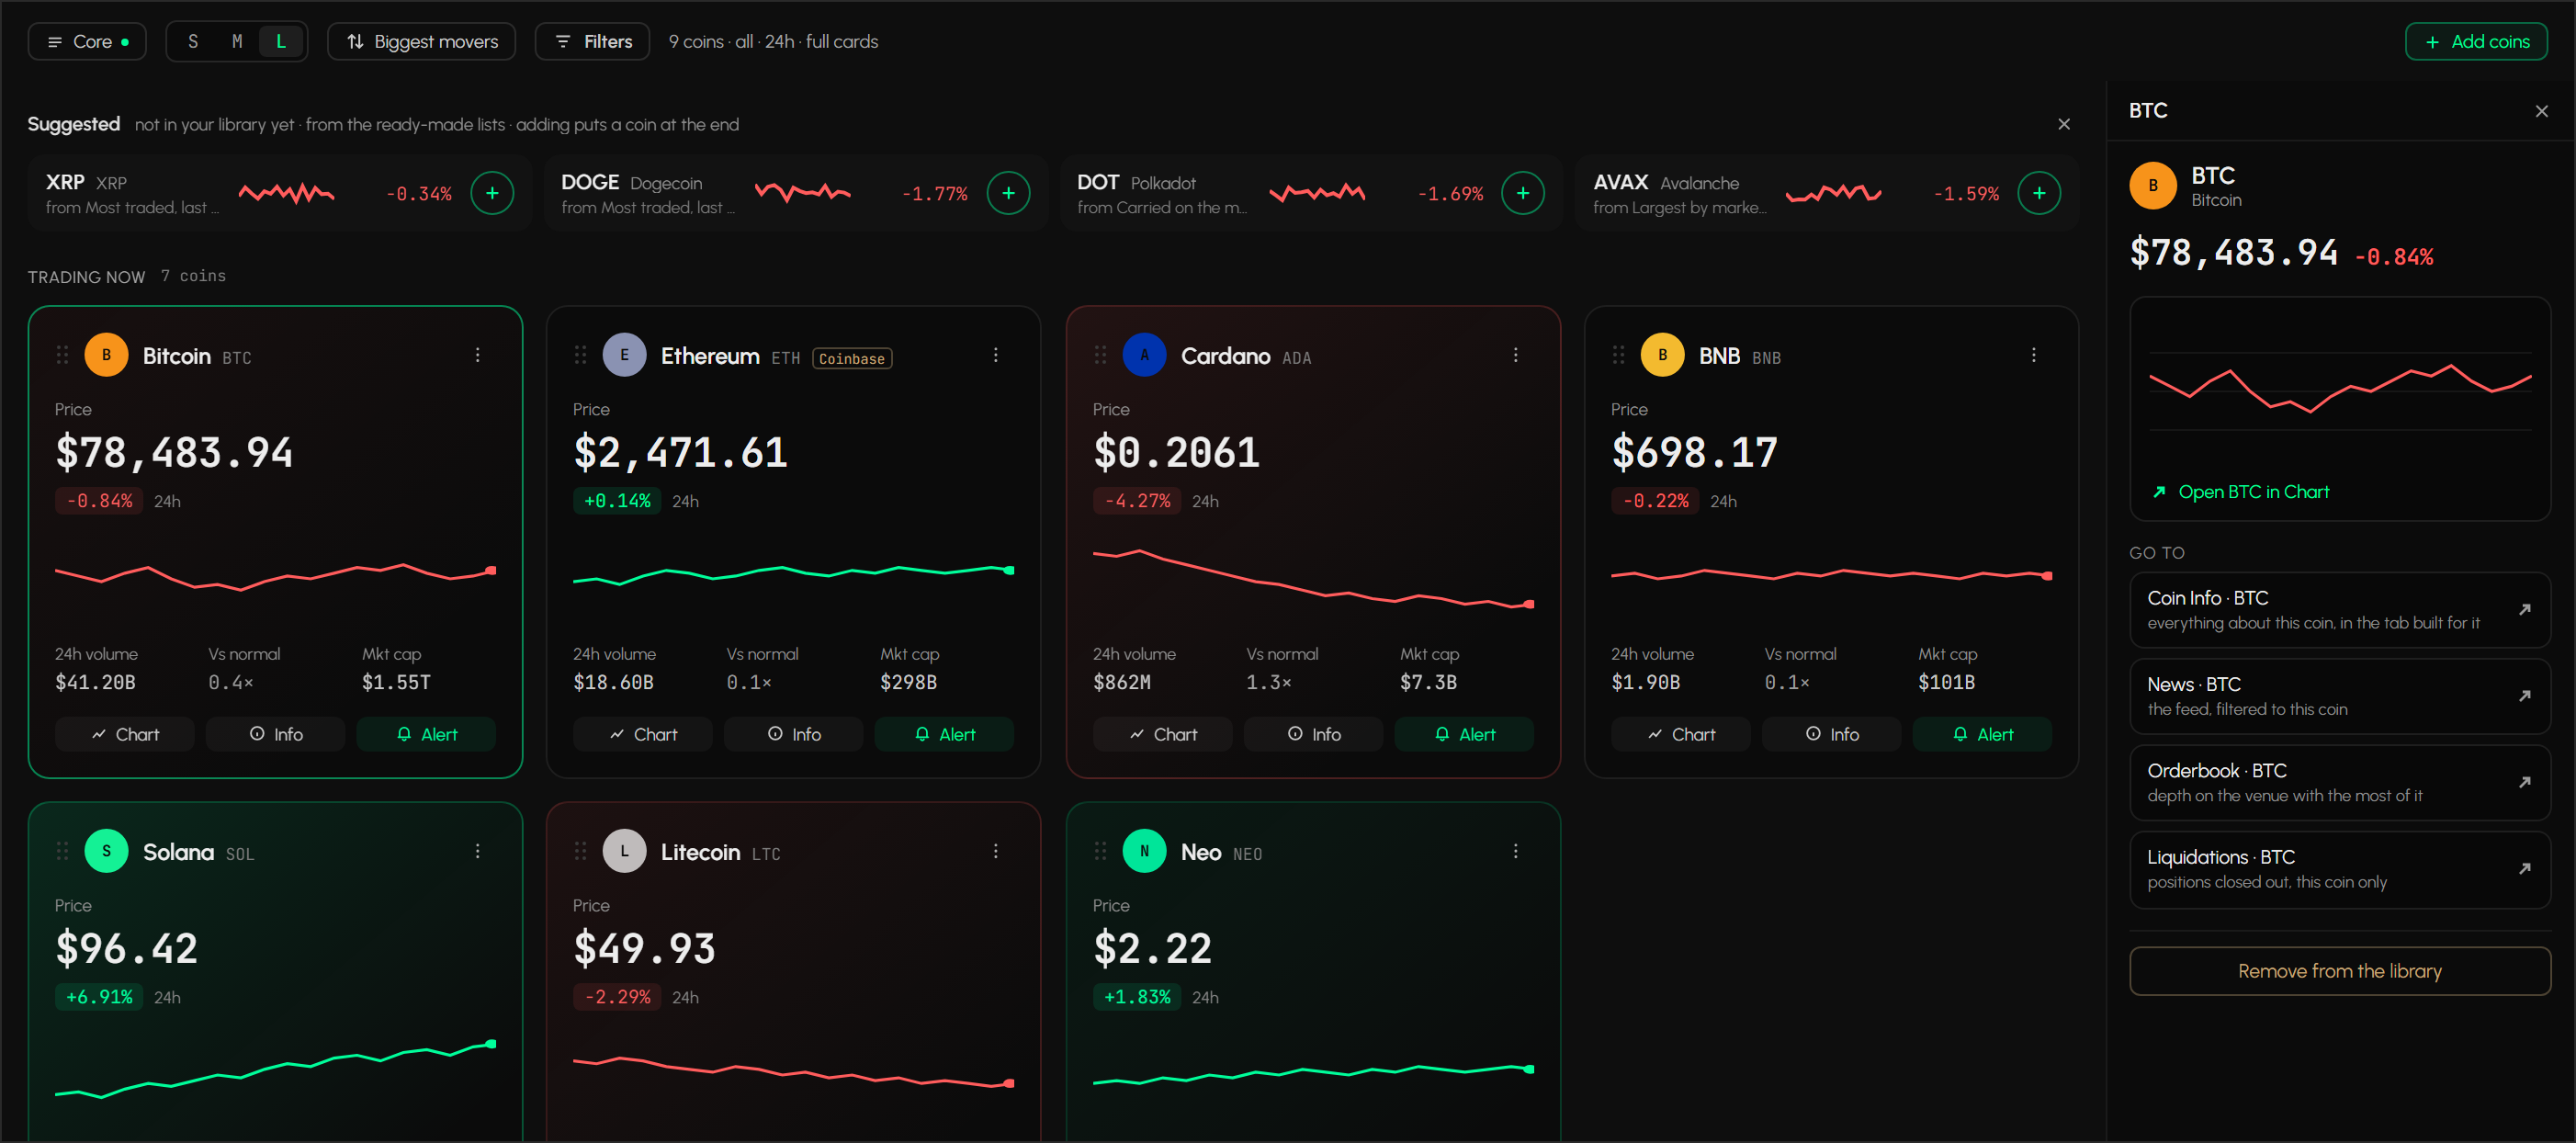Open Chart on the BNB card
The width and height of the screenshot is (2576, 1143).
tap(1681, 734)
